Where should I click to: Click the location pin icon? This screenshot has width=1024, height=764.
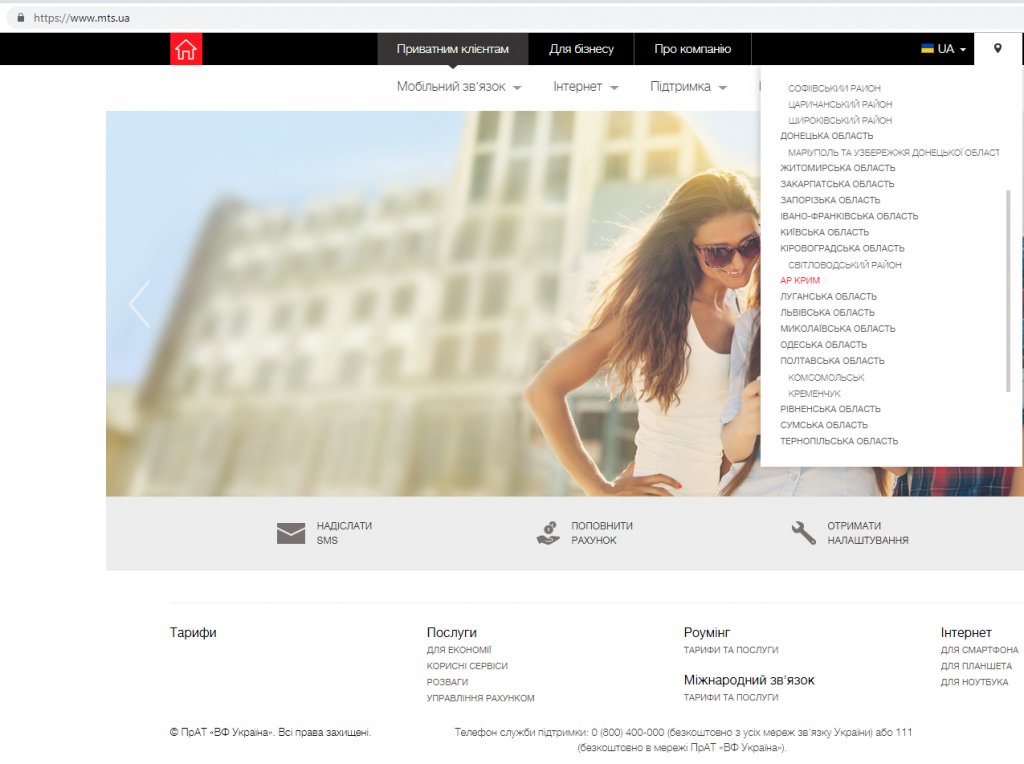(x=997, y=49)
